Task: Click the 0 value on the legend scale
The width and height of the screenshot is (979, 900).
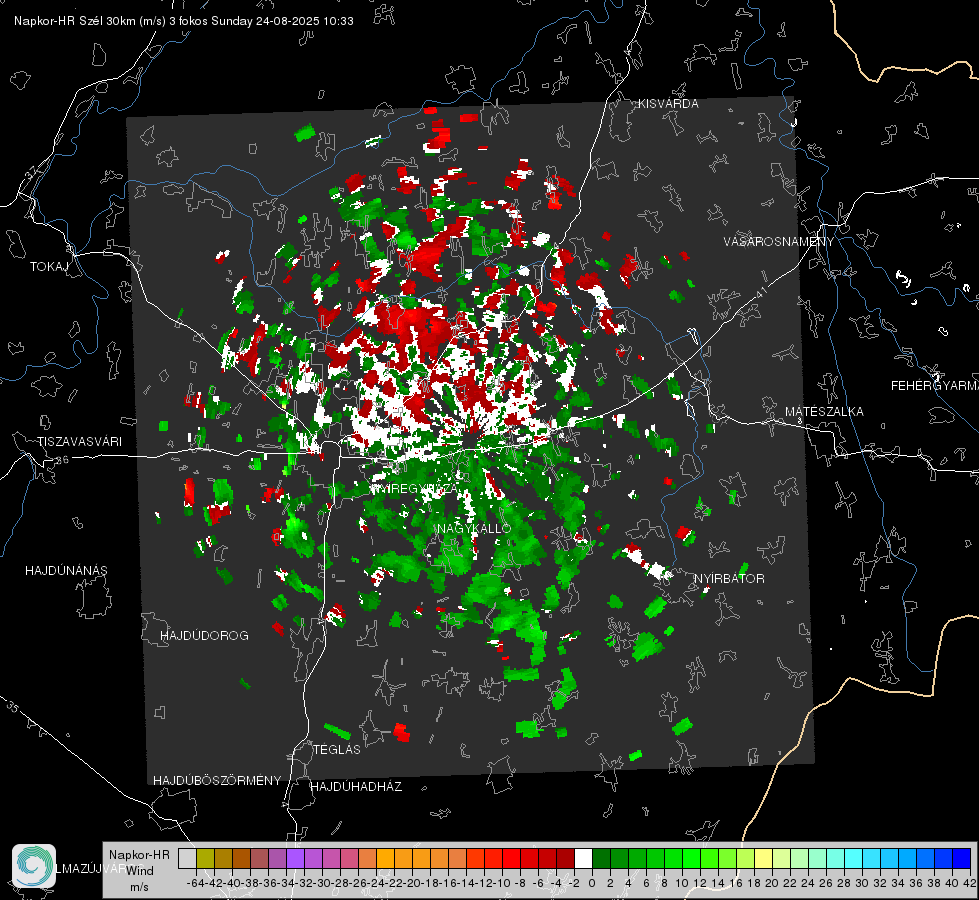Action: [592, 883]
